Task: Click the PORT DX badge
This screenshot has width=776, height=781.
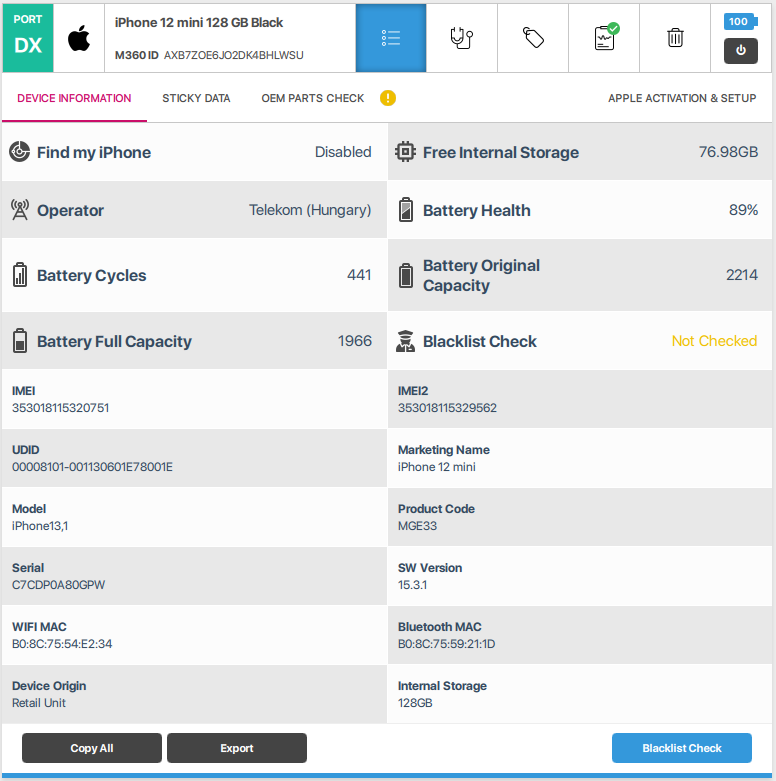Action: (28, 38)
